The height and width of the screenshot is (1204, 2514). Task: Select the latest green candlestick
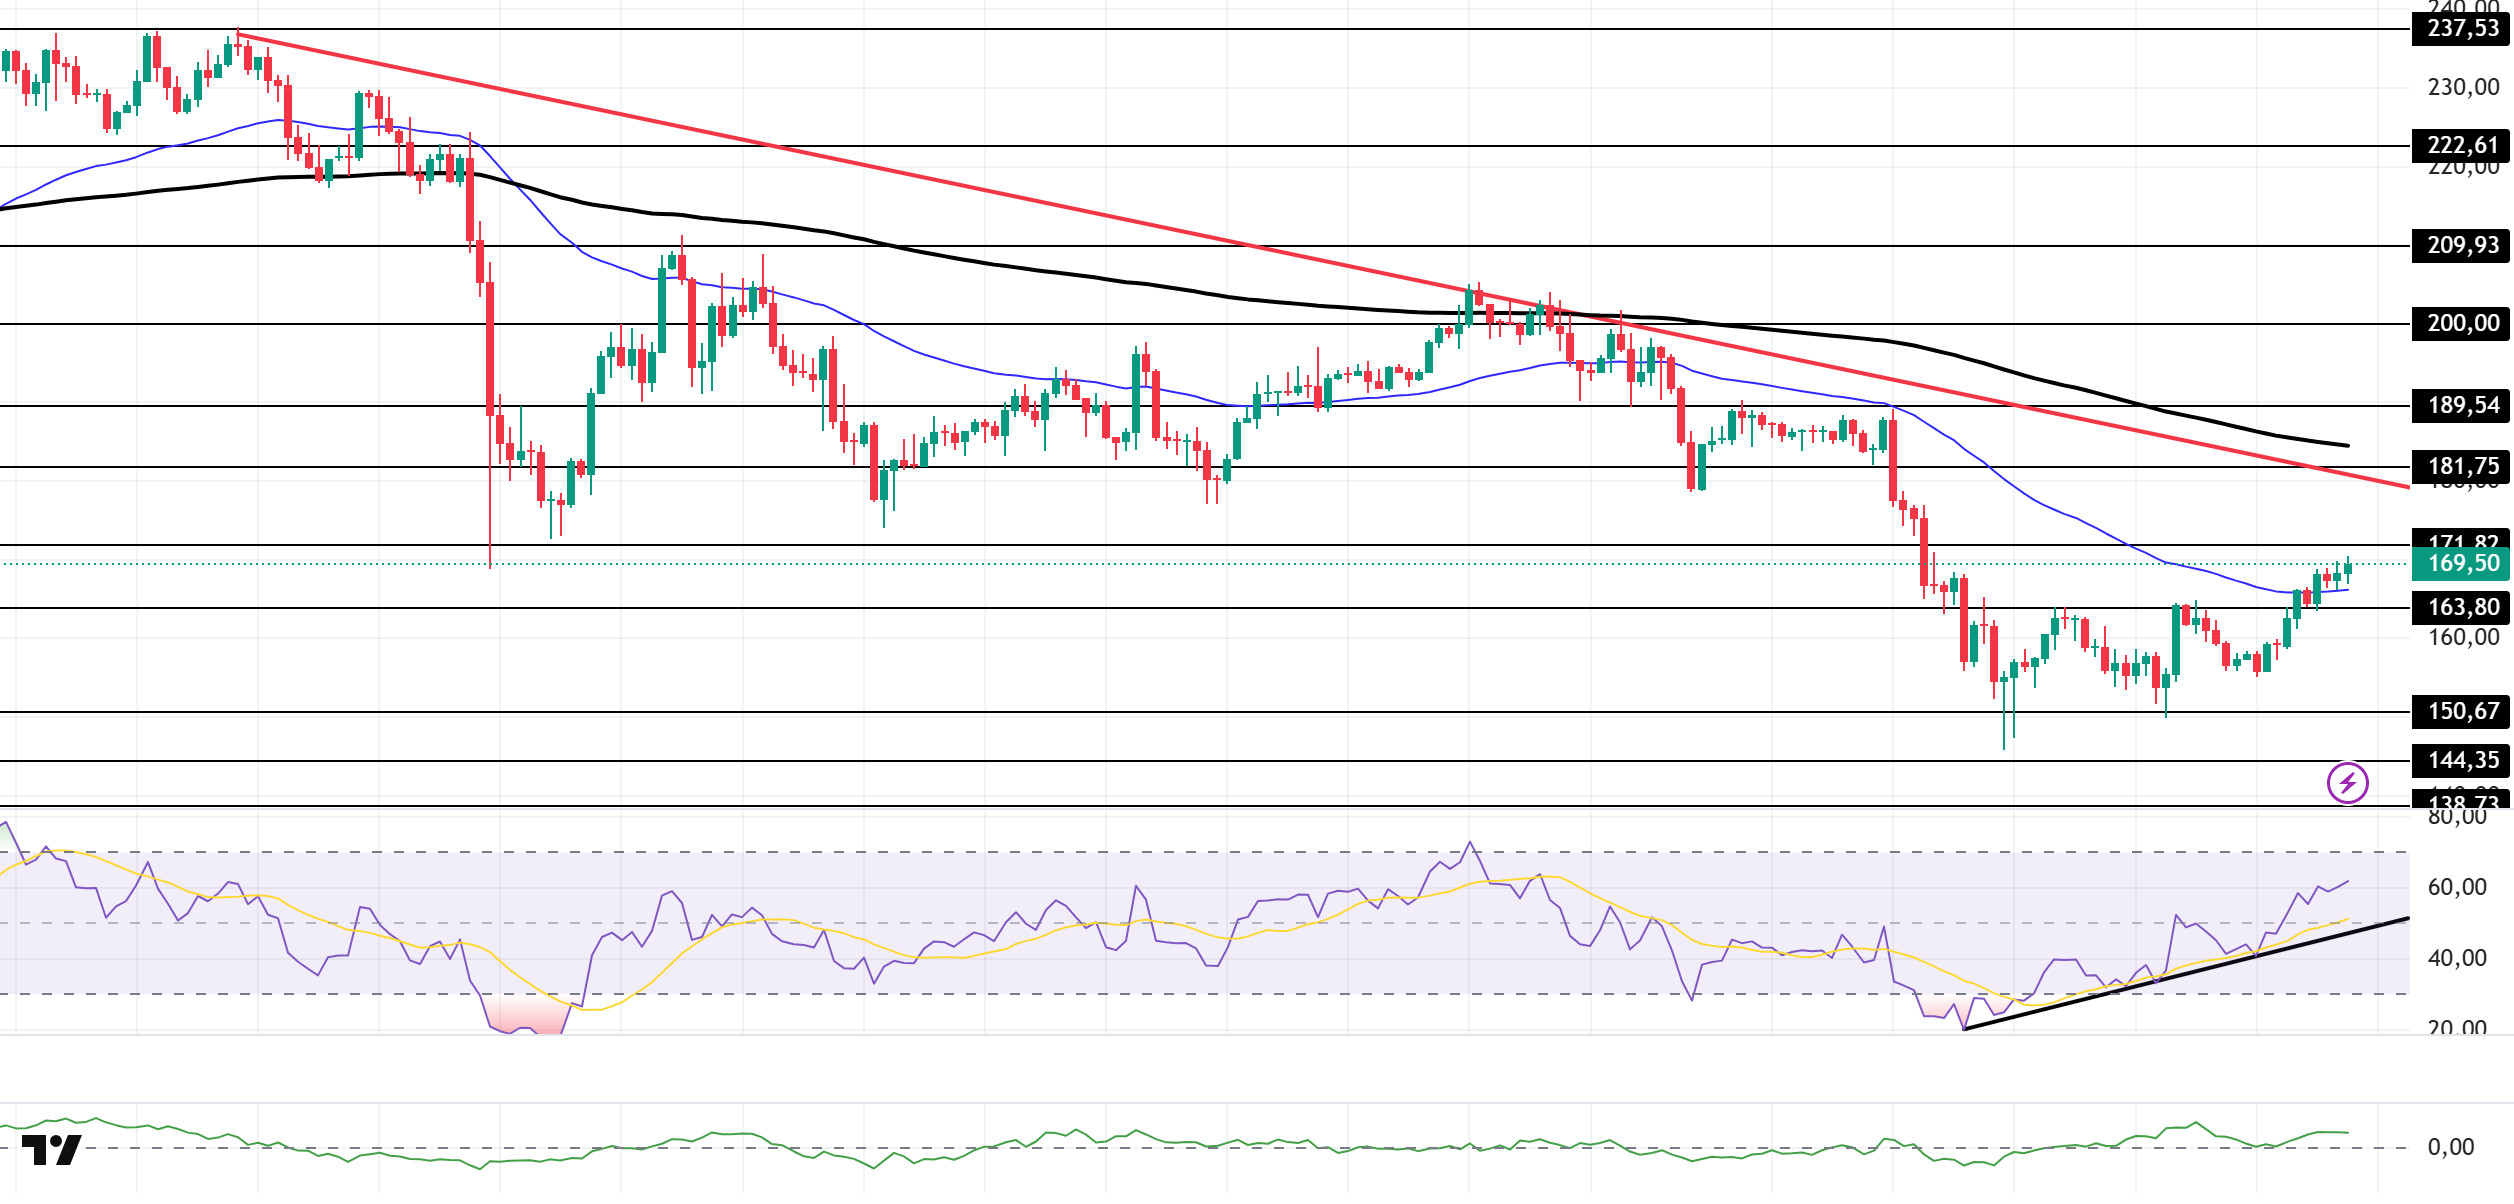click(2347, 570)
